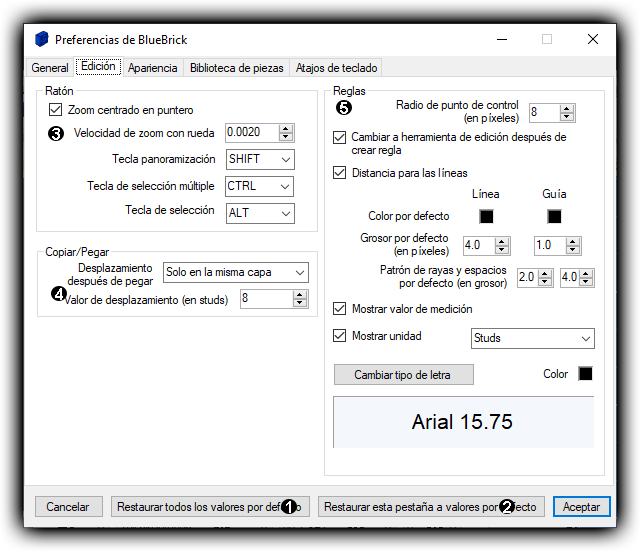Viewport: 640px width, 551px height.
Task: Expand the Tecla de selección ALT dropdown
Action: coord(260,213)
